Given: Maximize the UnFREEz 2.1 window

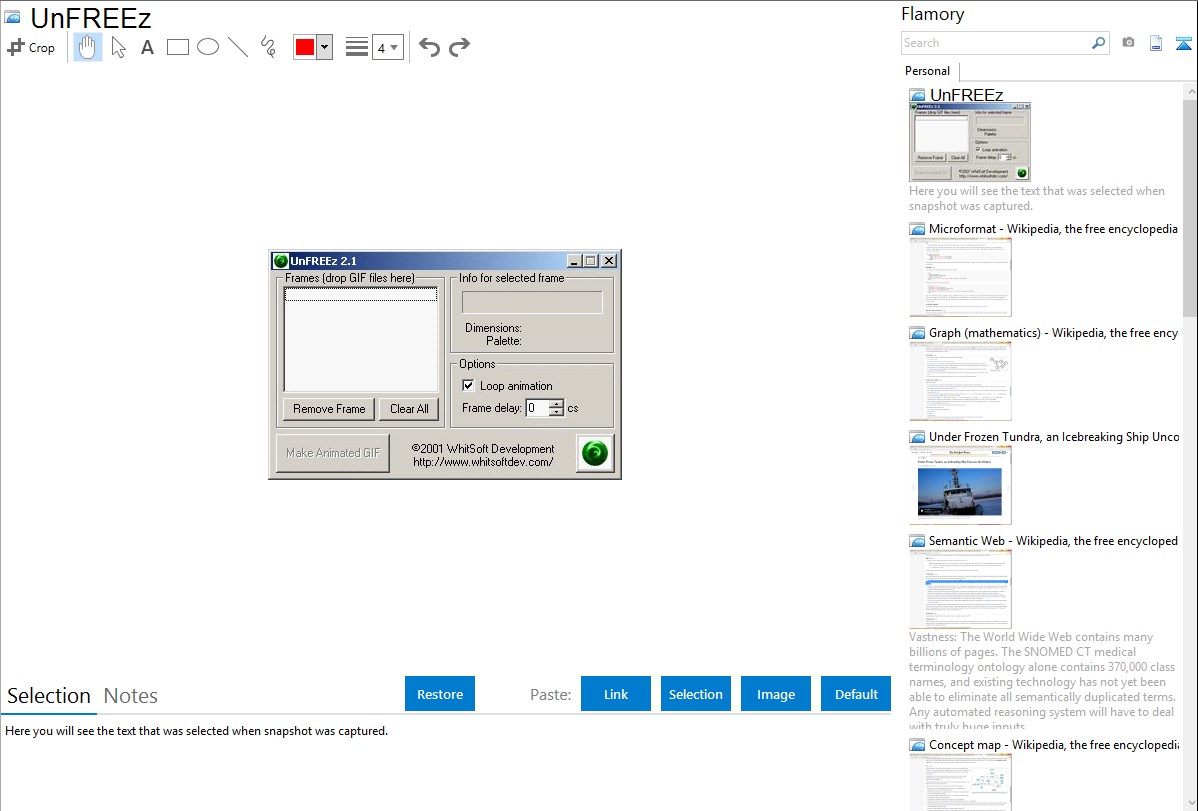Looking at the screenshot, I should 591,261.
